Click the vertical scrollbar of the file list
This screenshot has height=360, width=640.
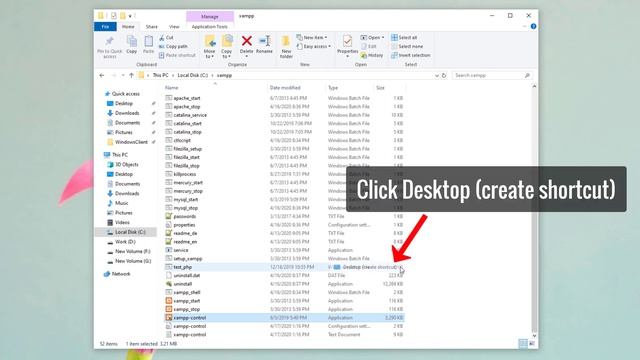coord(534,210)
